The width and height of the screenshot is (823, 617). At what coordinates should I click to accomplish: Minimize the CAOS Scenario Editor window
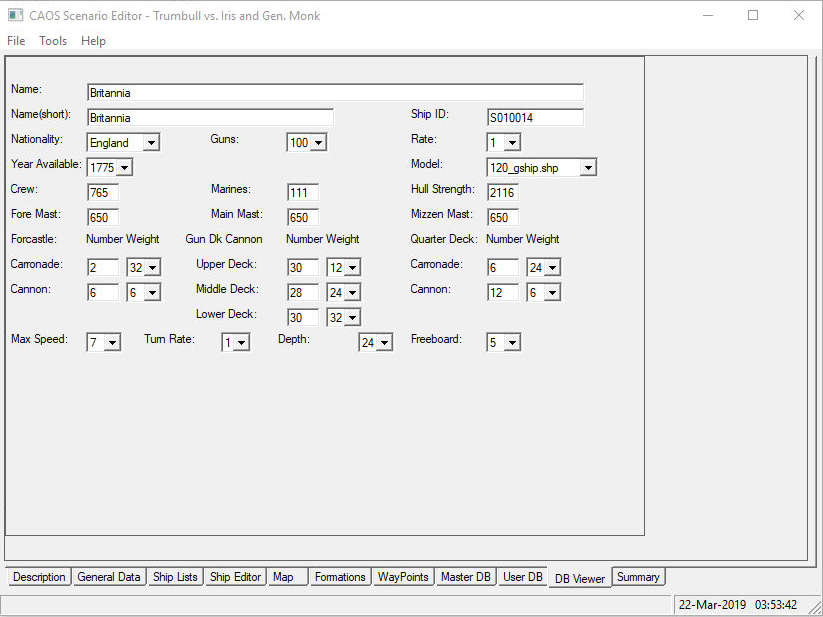[708, 15]
